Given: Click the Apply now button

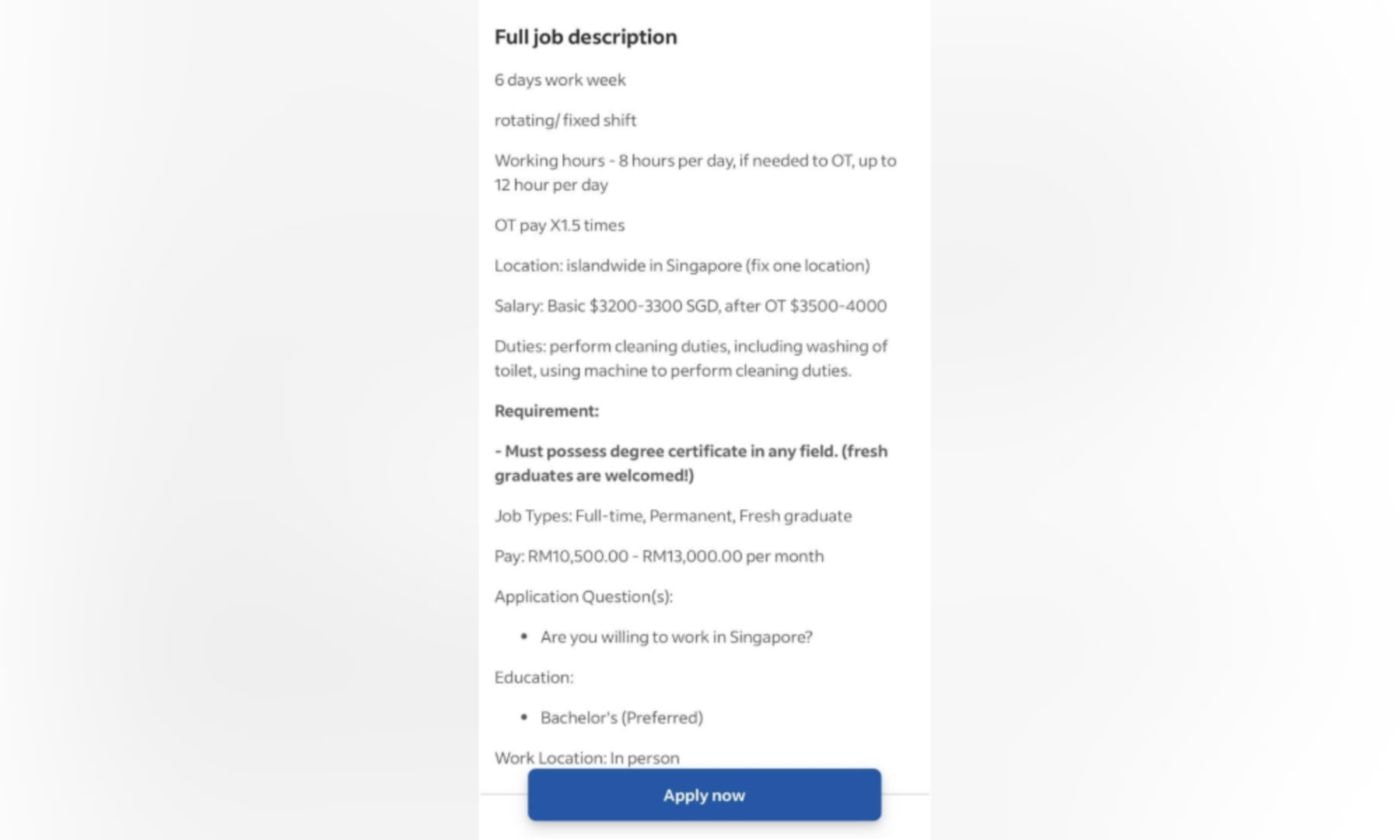Looking at the screenshot, I should [x=704, y=795].
